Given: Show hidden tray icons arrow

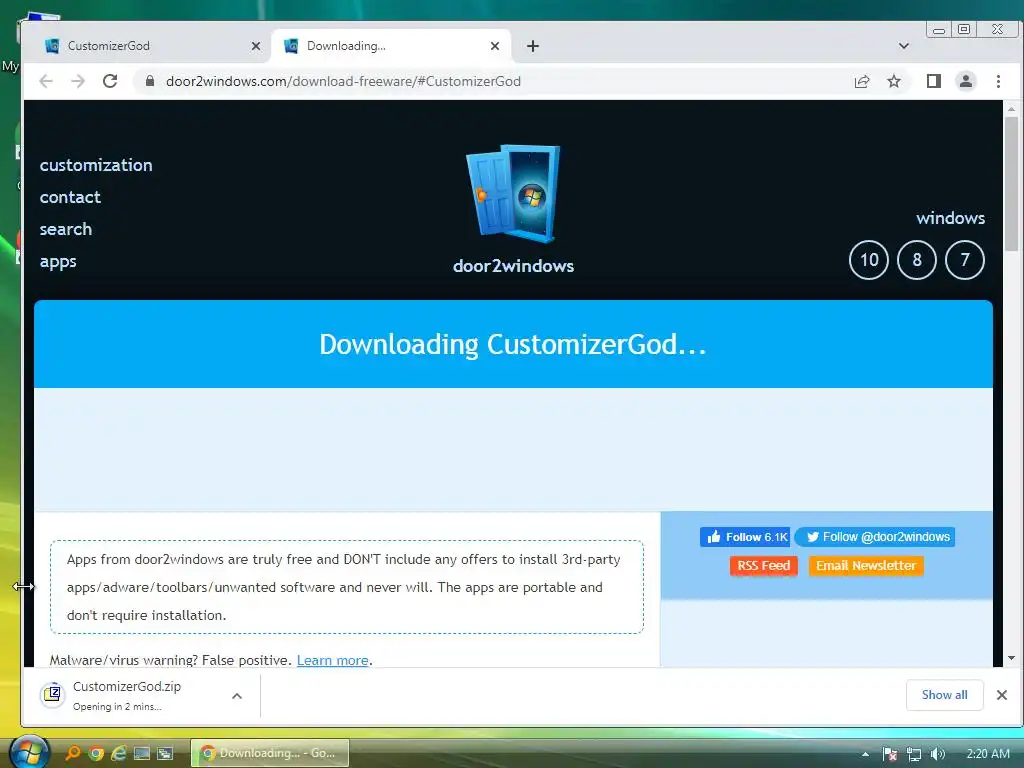Looking at the screenshot, I should pyautogui.click(x=865, y=754).
